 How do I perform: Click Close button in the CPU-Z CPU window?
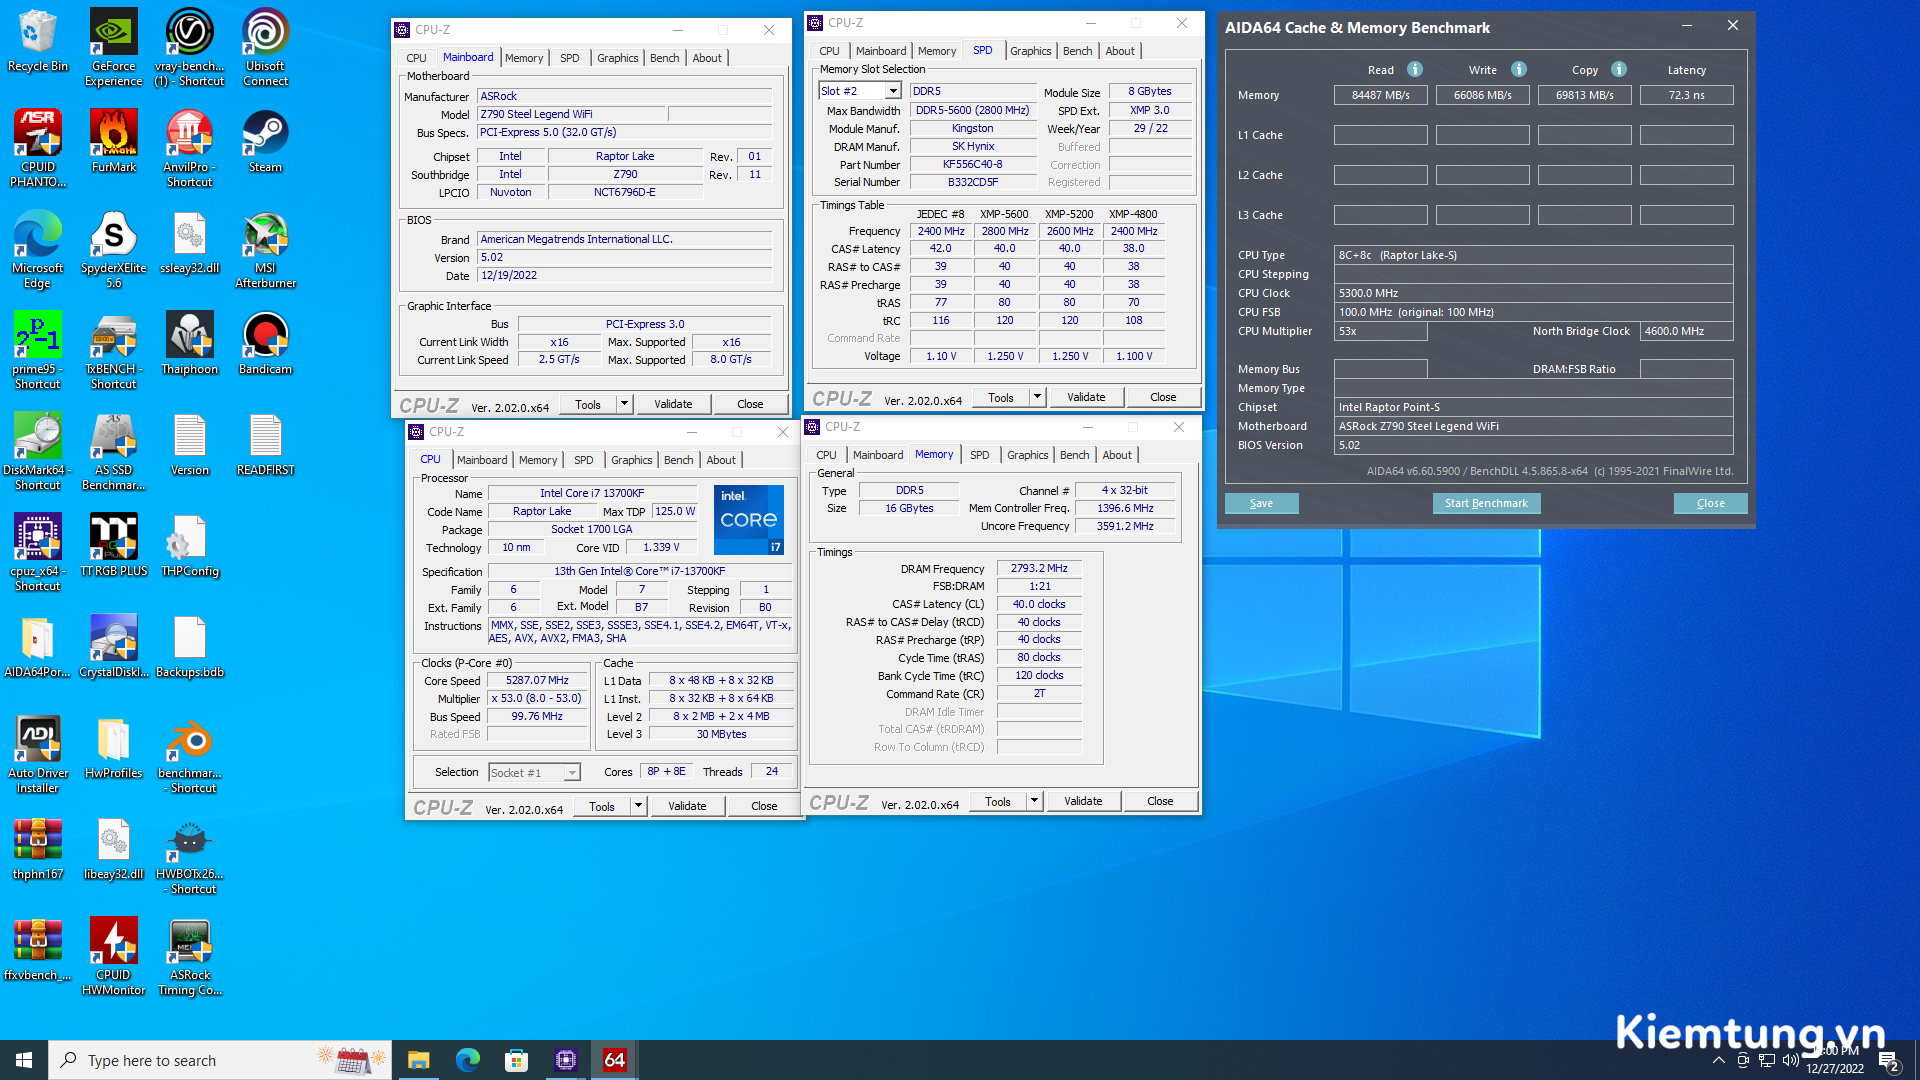coord(764,806)
